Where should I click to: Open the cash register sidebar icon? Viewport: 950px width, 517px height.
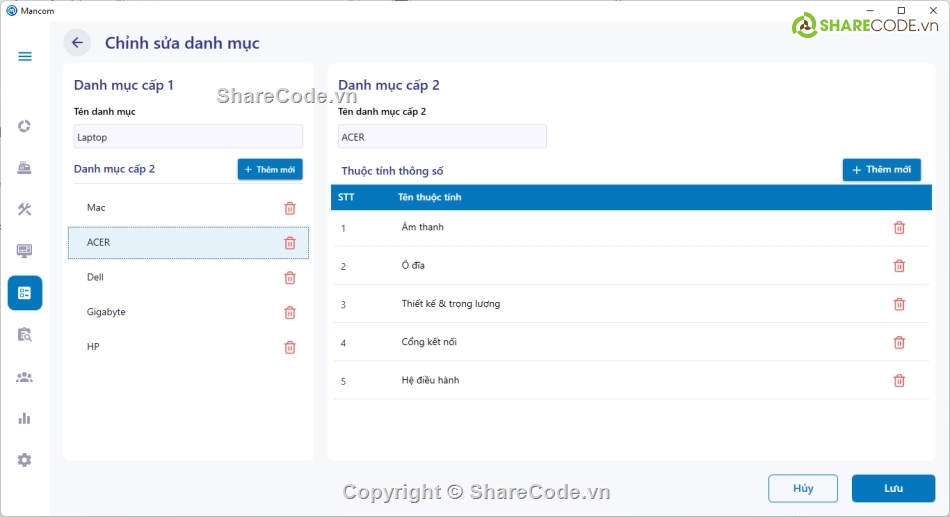(25, 168)
